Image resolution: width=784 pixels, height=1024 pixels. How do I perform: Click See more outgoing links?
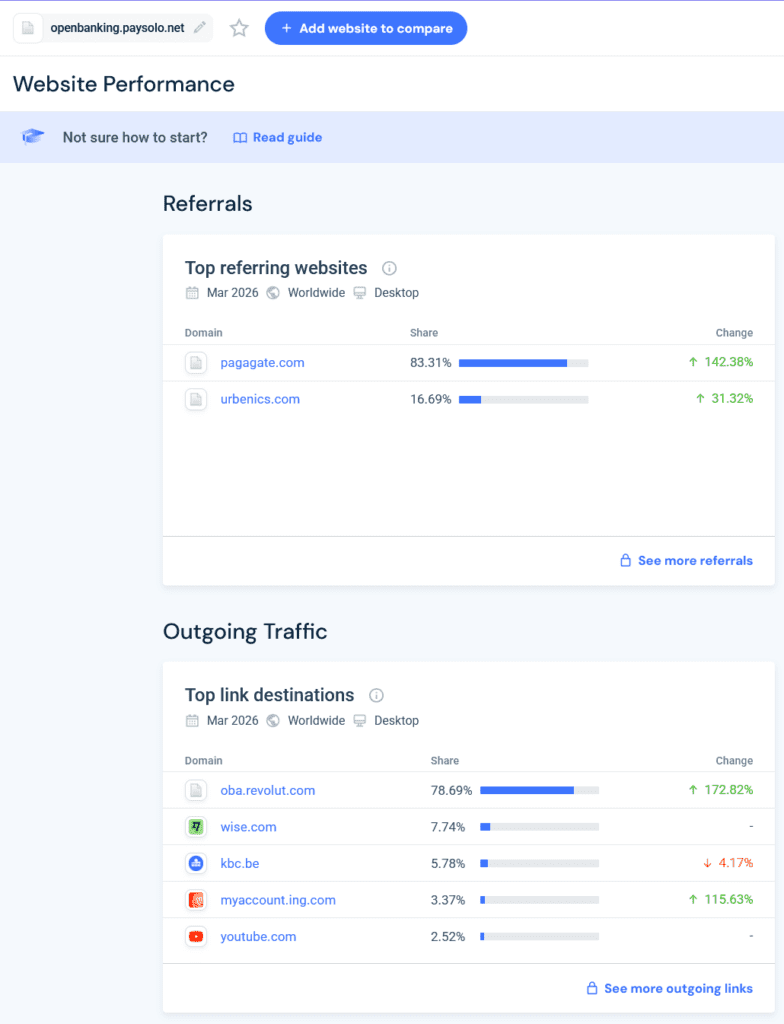pyautogui.click(x=678, y=988)
